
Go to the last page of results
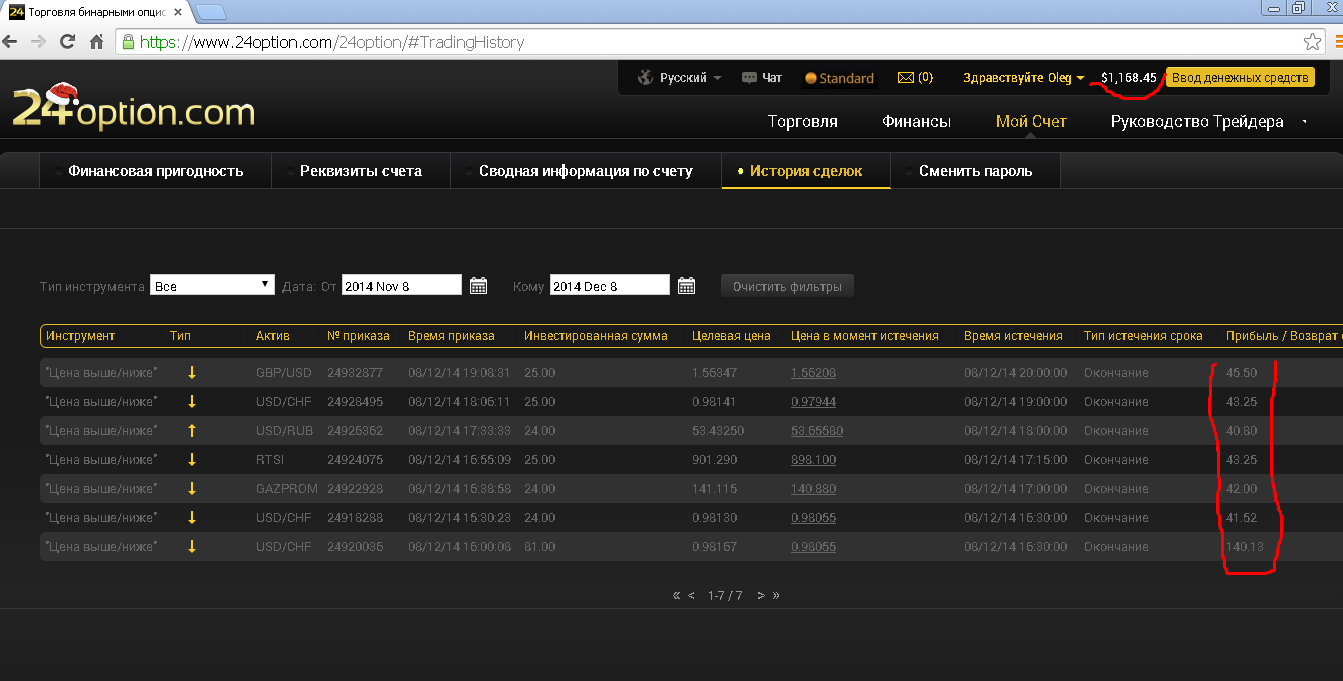point(776,595)
